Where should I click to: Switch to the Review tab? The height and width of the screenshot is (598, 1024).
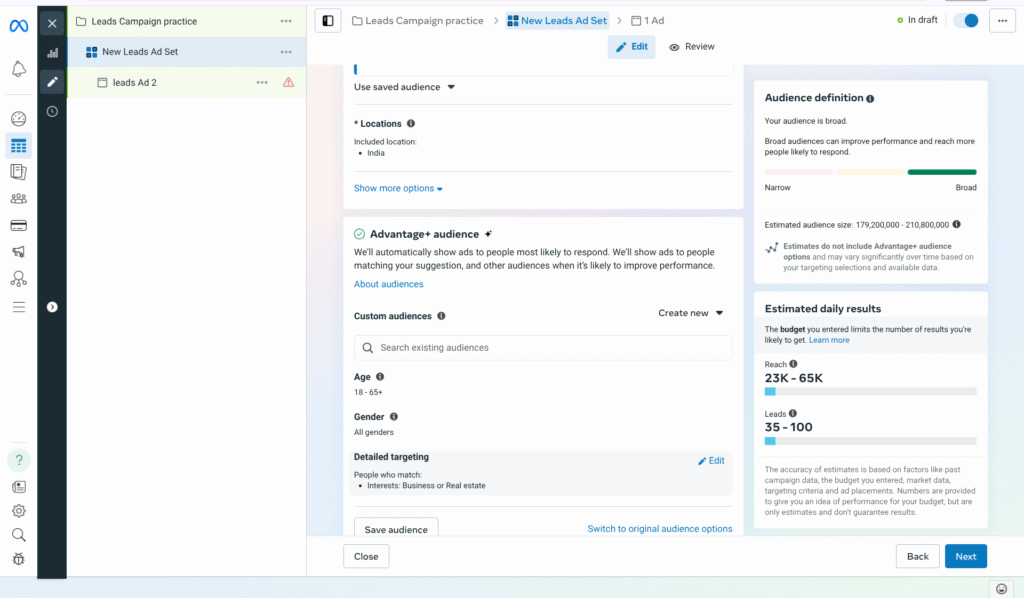692,46
